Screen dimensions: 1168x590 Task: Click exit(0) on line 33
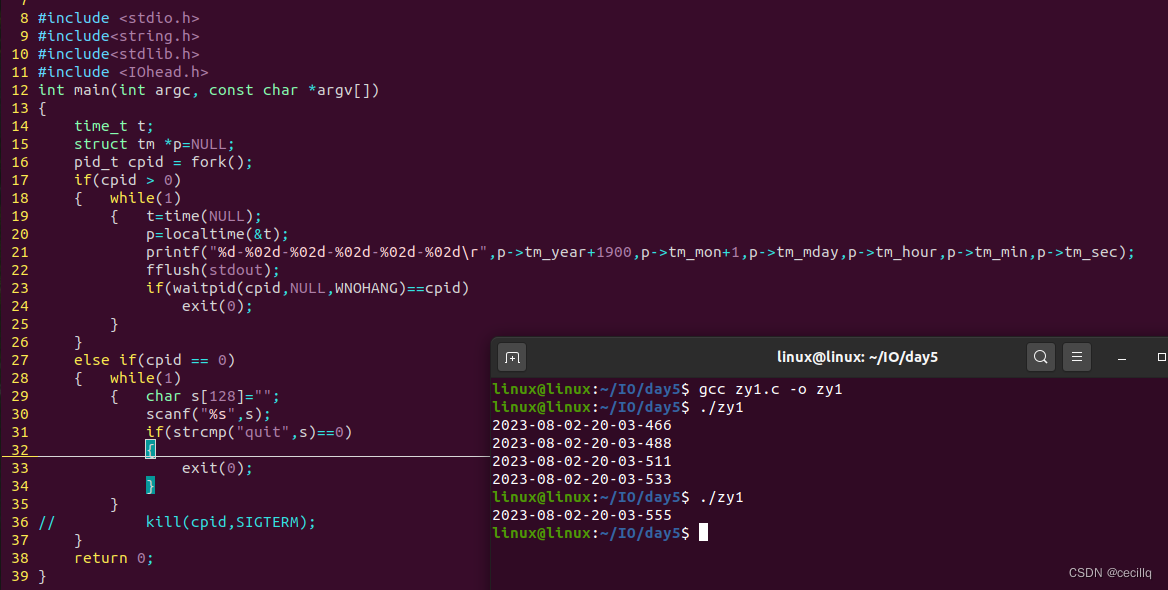click(x=217, y=469)
